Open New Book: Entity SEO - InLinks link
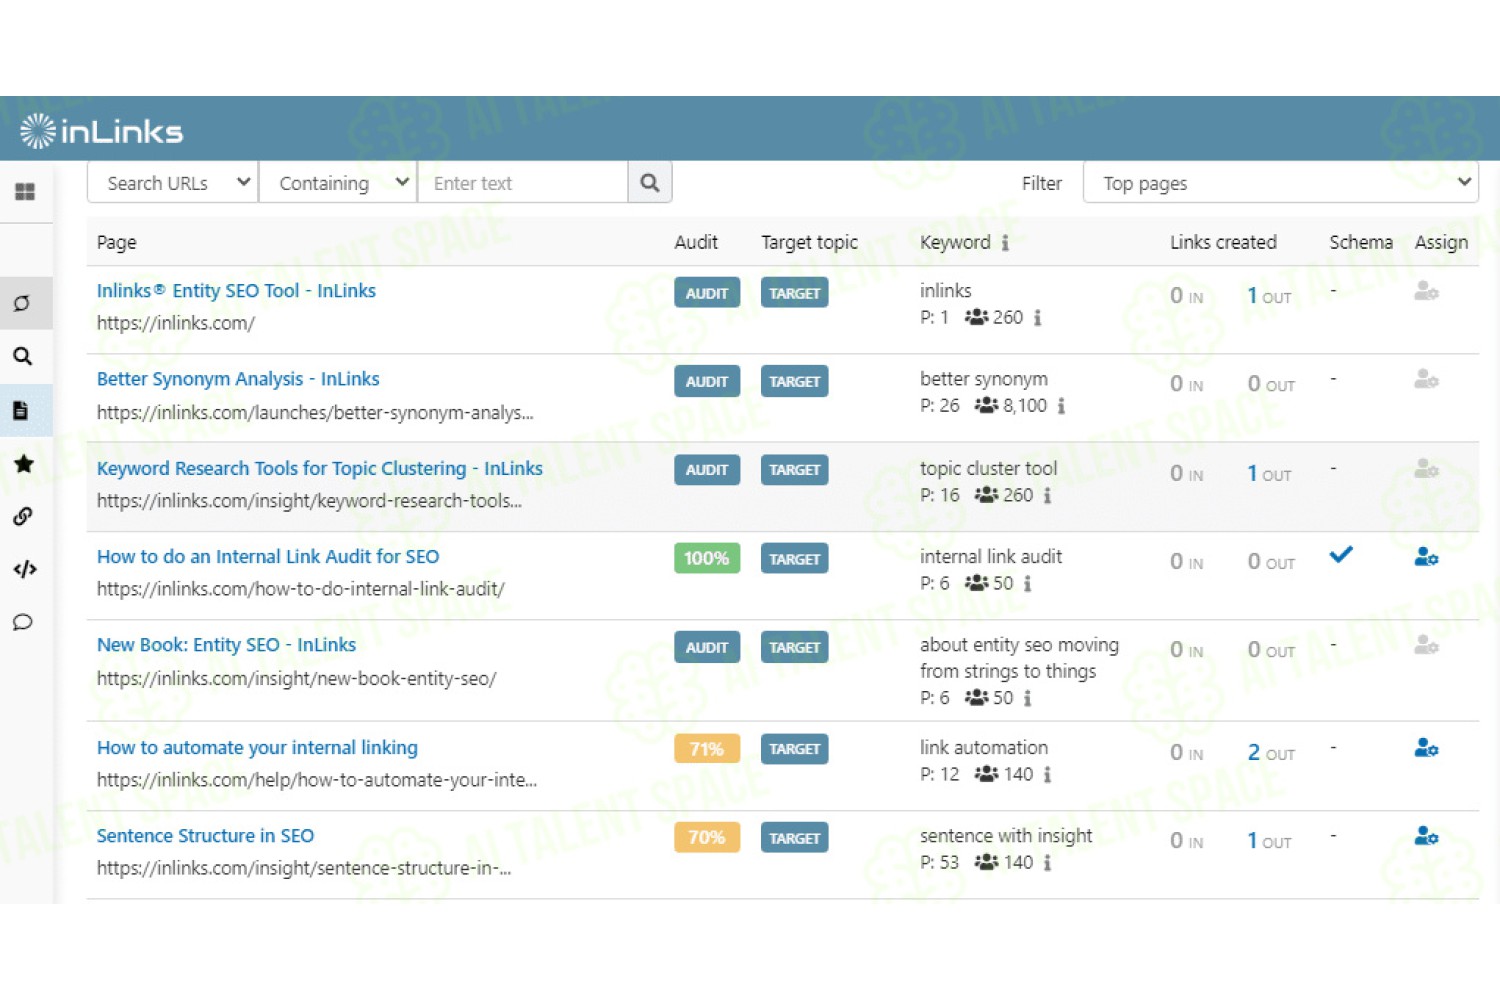This screenshot has width=1500, height=1000. tap(226, 645)
